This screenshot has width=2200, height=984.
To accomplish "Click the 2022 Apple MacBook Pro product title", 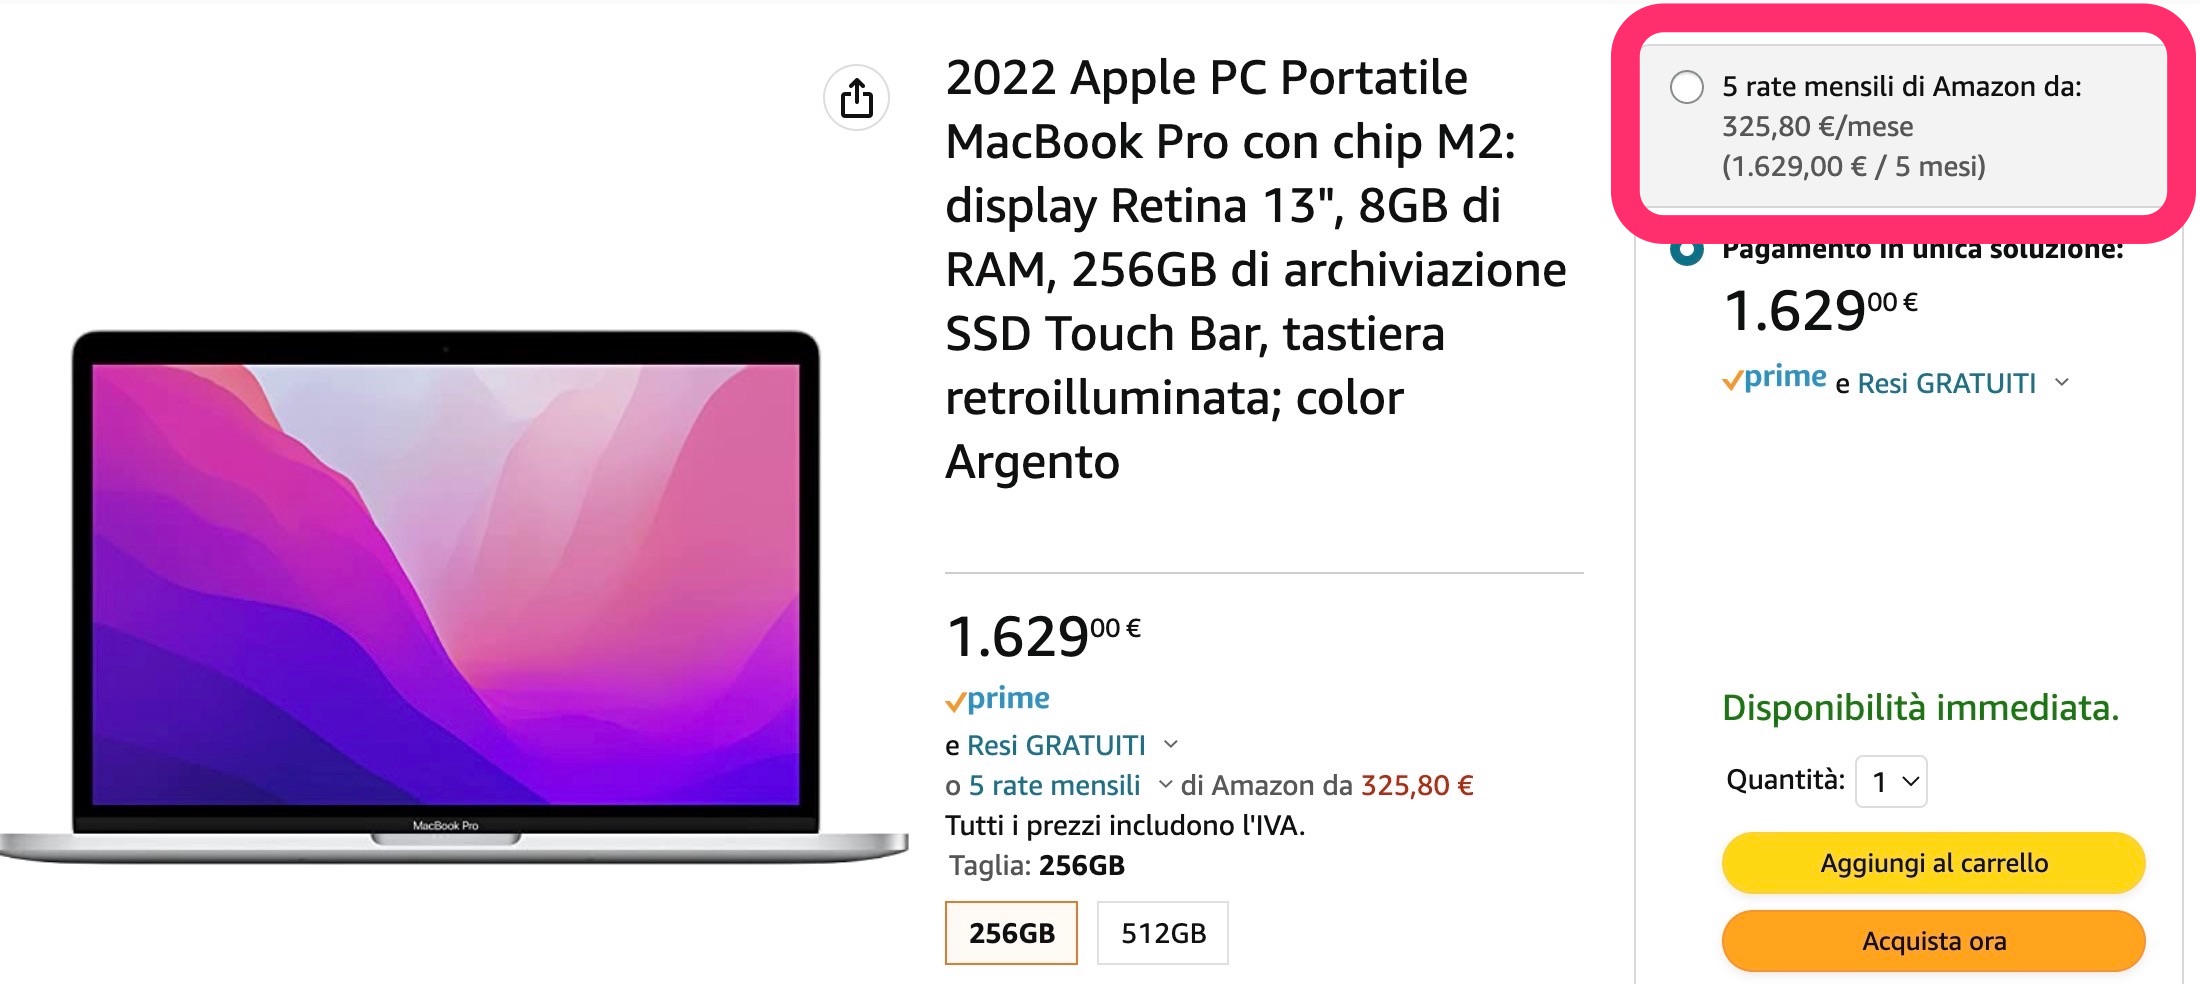I will click(1255, 270).
